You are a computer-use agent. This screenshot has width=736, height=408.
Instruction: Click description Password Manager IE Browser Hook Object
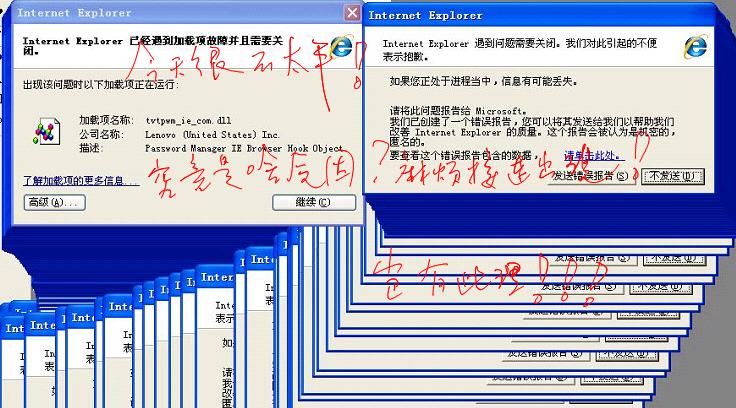click(244, 148)
